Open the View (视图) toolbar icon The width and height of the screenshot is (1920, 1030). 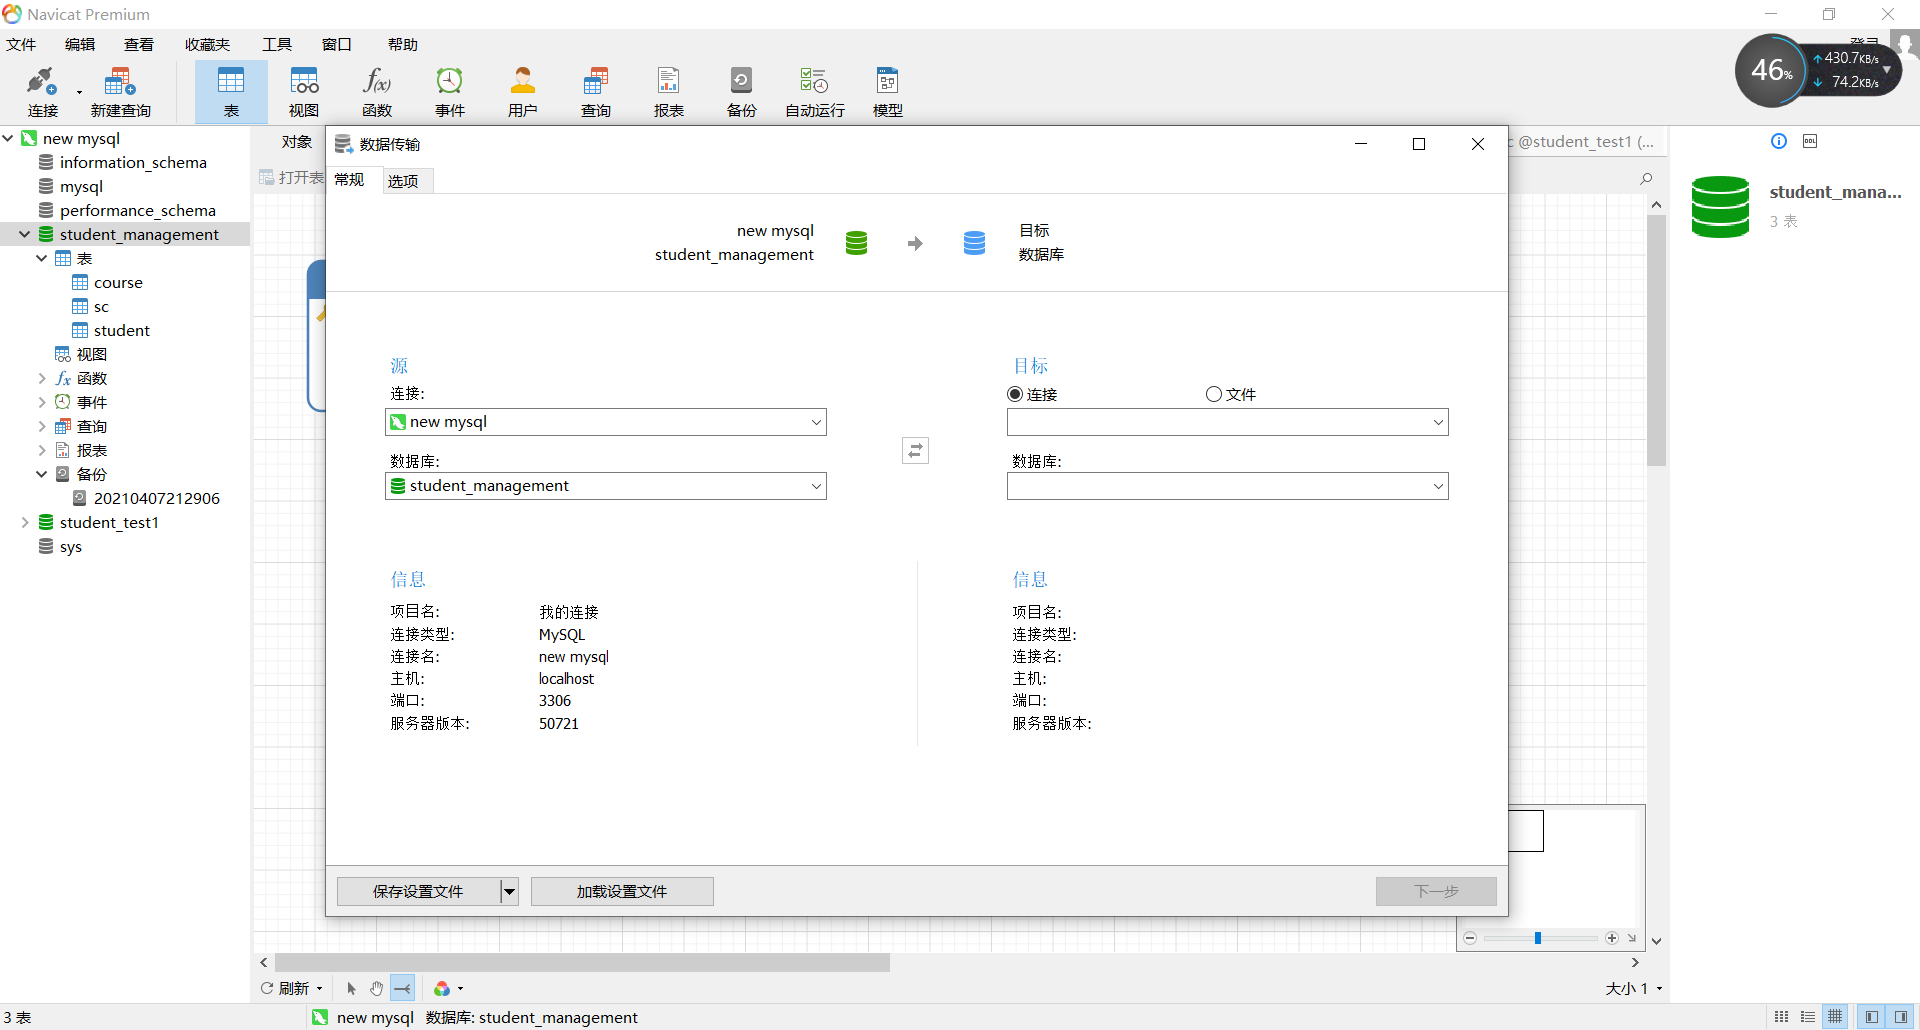304,91
